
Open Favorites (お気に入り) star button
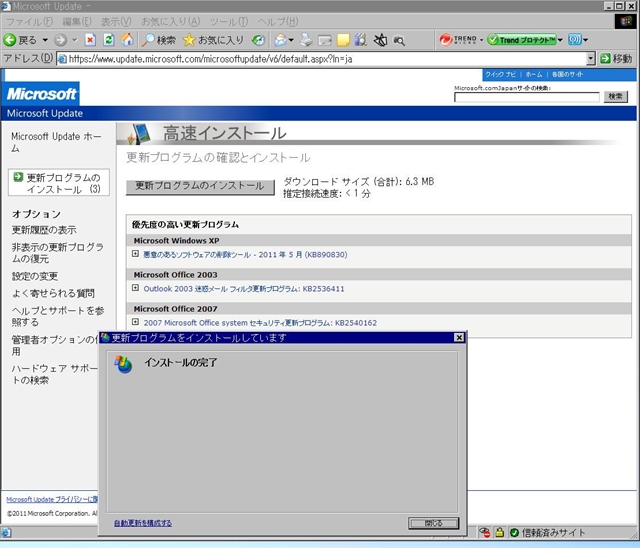click(213, 40)
